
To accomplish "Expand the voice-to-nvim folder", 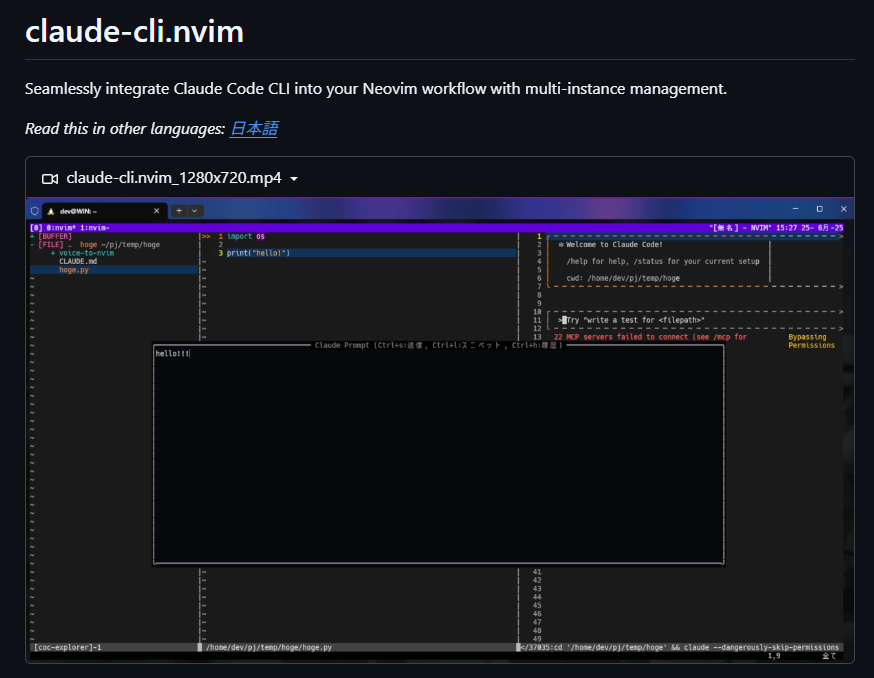I will click(85, 253).
